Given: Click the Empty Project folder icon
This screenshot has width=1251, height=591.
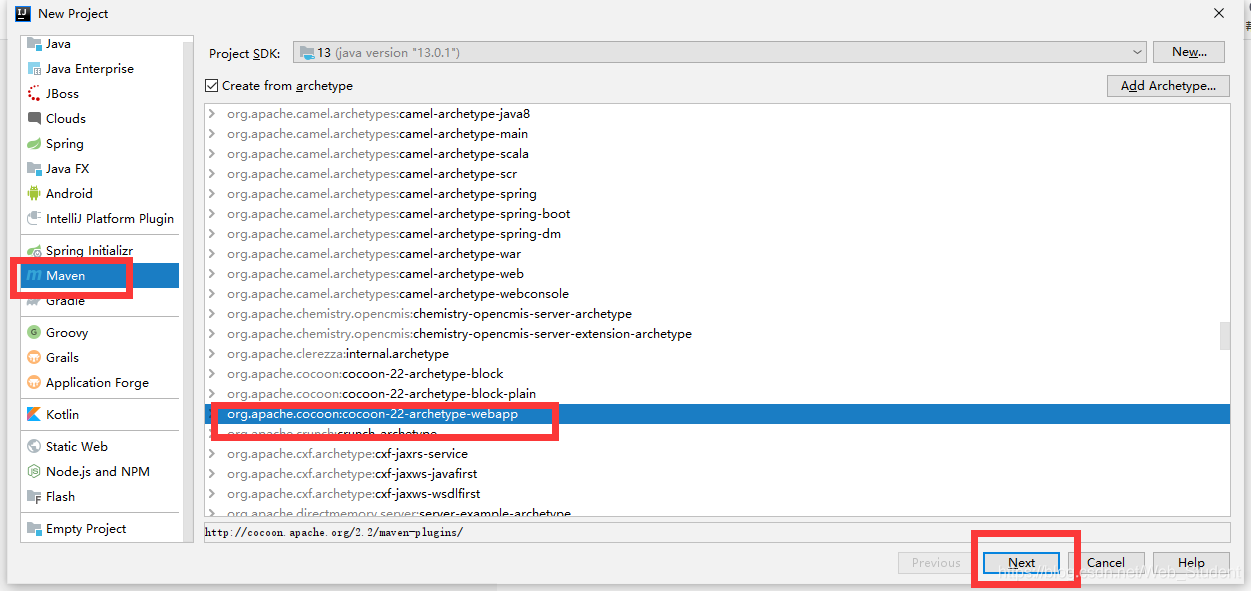Looking at the screenshot, I should (x=34, y=529).
